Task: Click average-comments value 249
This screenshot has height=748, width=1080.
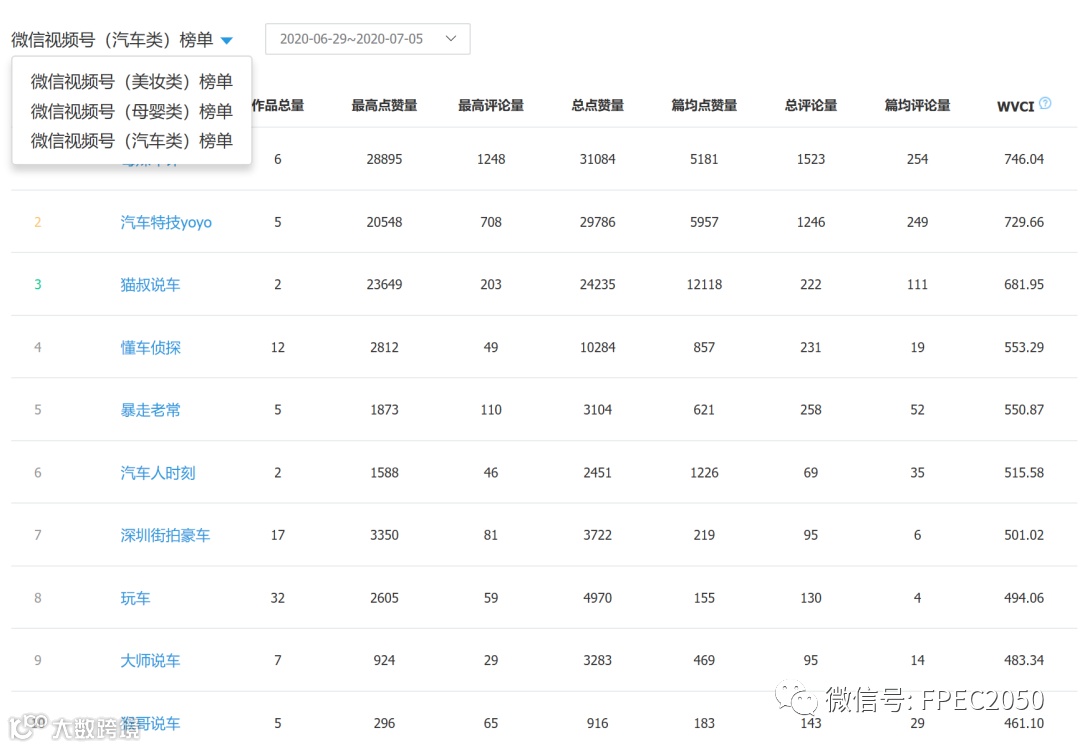Action: tap(917, 222)
